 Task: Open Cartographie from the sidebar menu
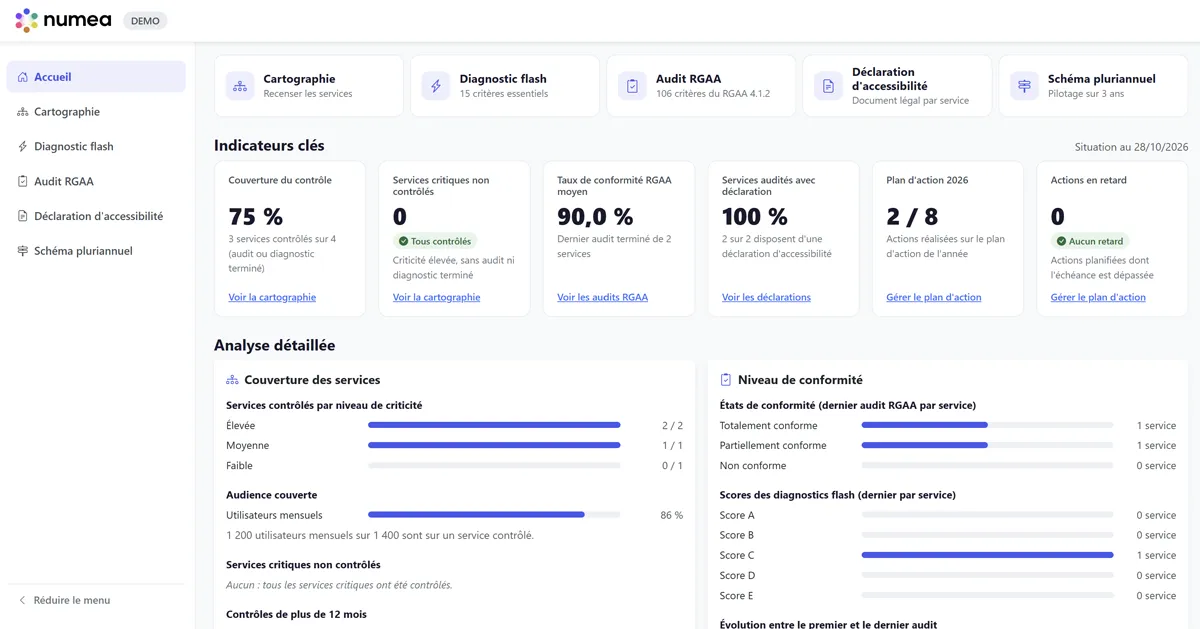pyautogui.click(x=96, y=112)
